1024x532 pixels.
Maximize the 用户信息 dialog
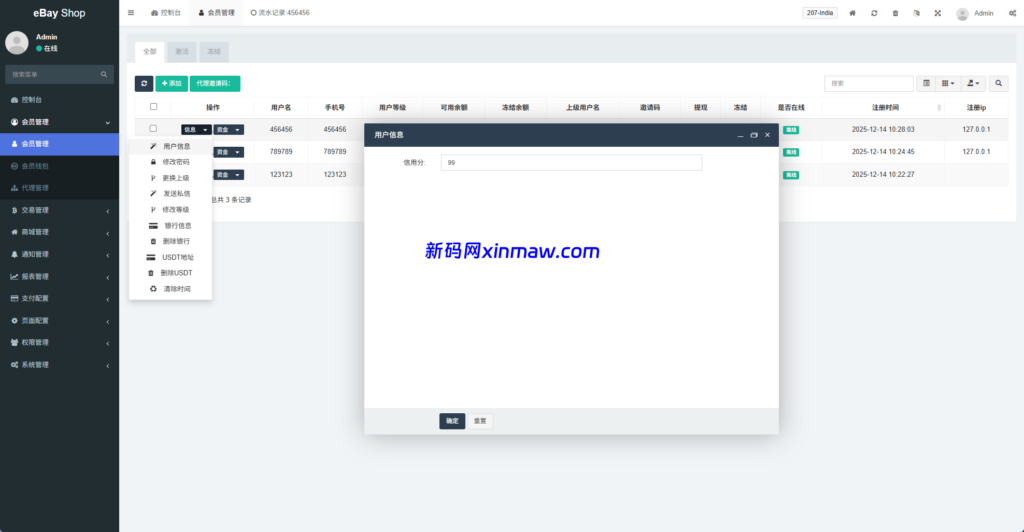(754, 135)
